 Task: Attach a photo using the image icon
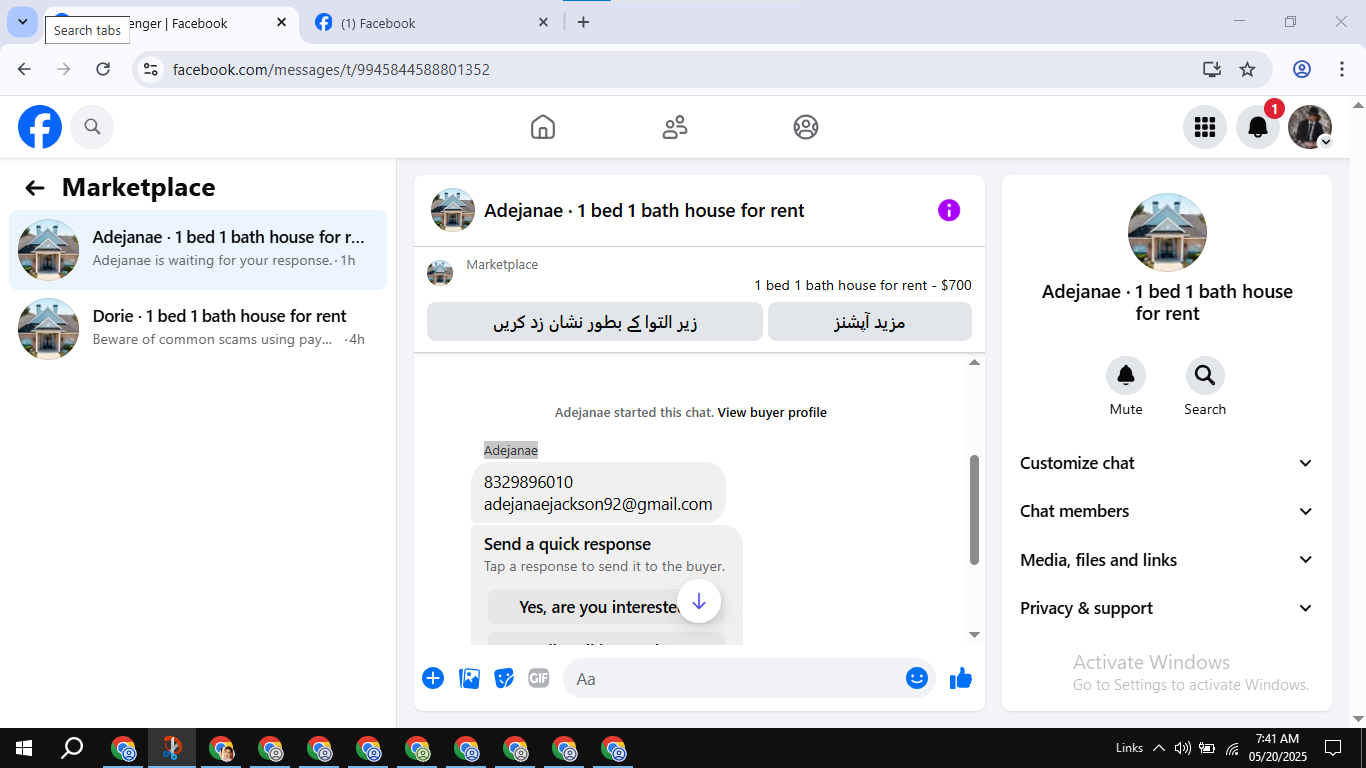click(x=469, y=678)
